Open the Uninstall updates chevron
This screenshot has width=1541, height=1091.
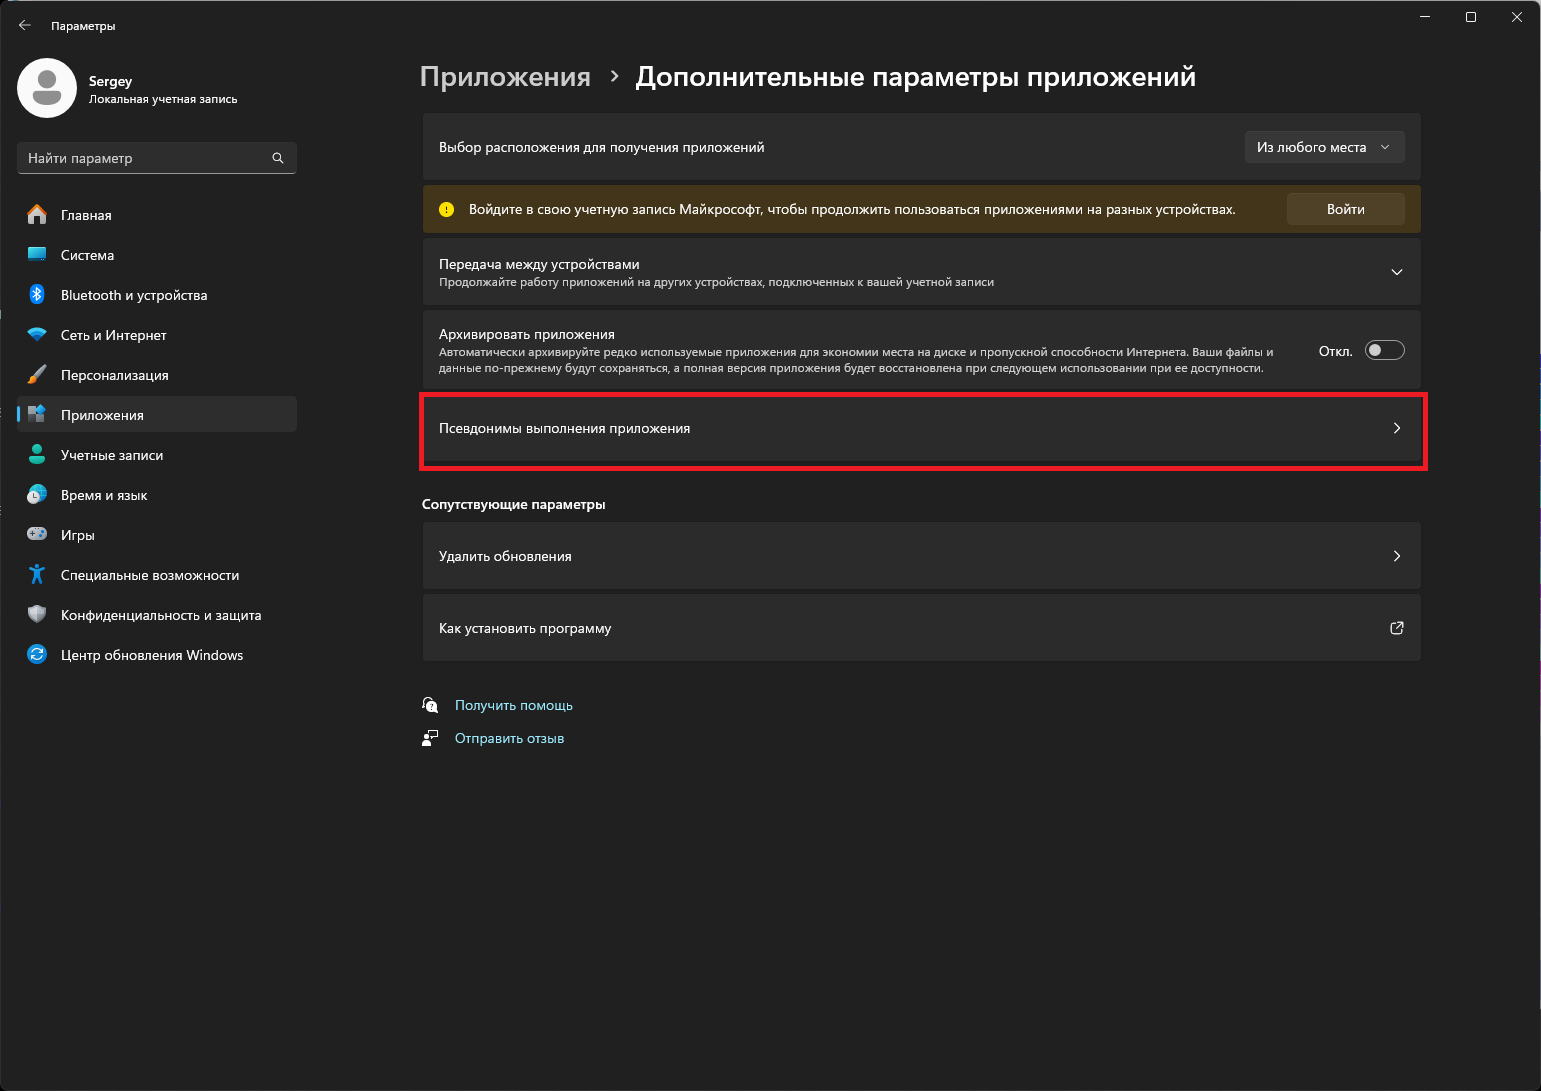click(1397, 556)
